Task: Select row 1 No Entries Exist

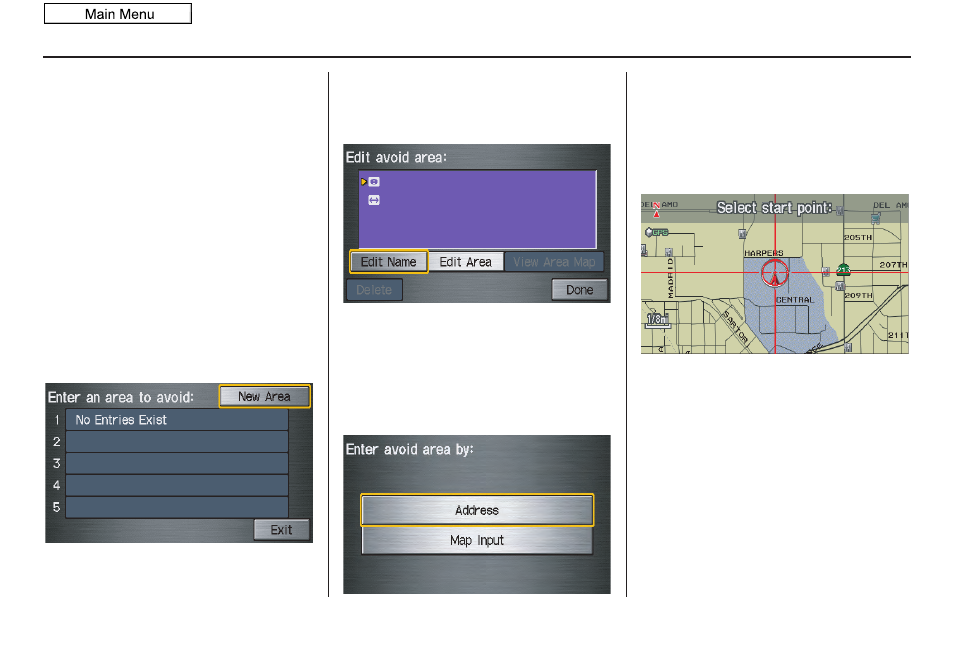Action: tap(176, 420)
